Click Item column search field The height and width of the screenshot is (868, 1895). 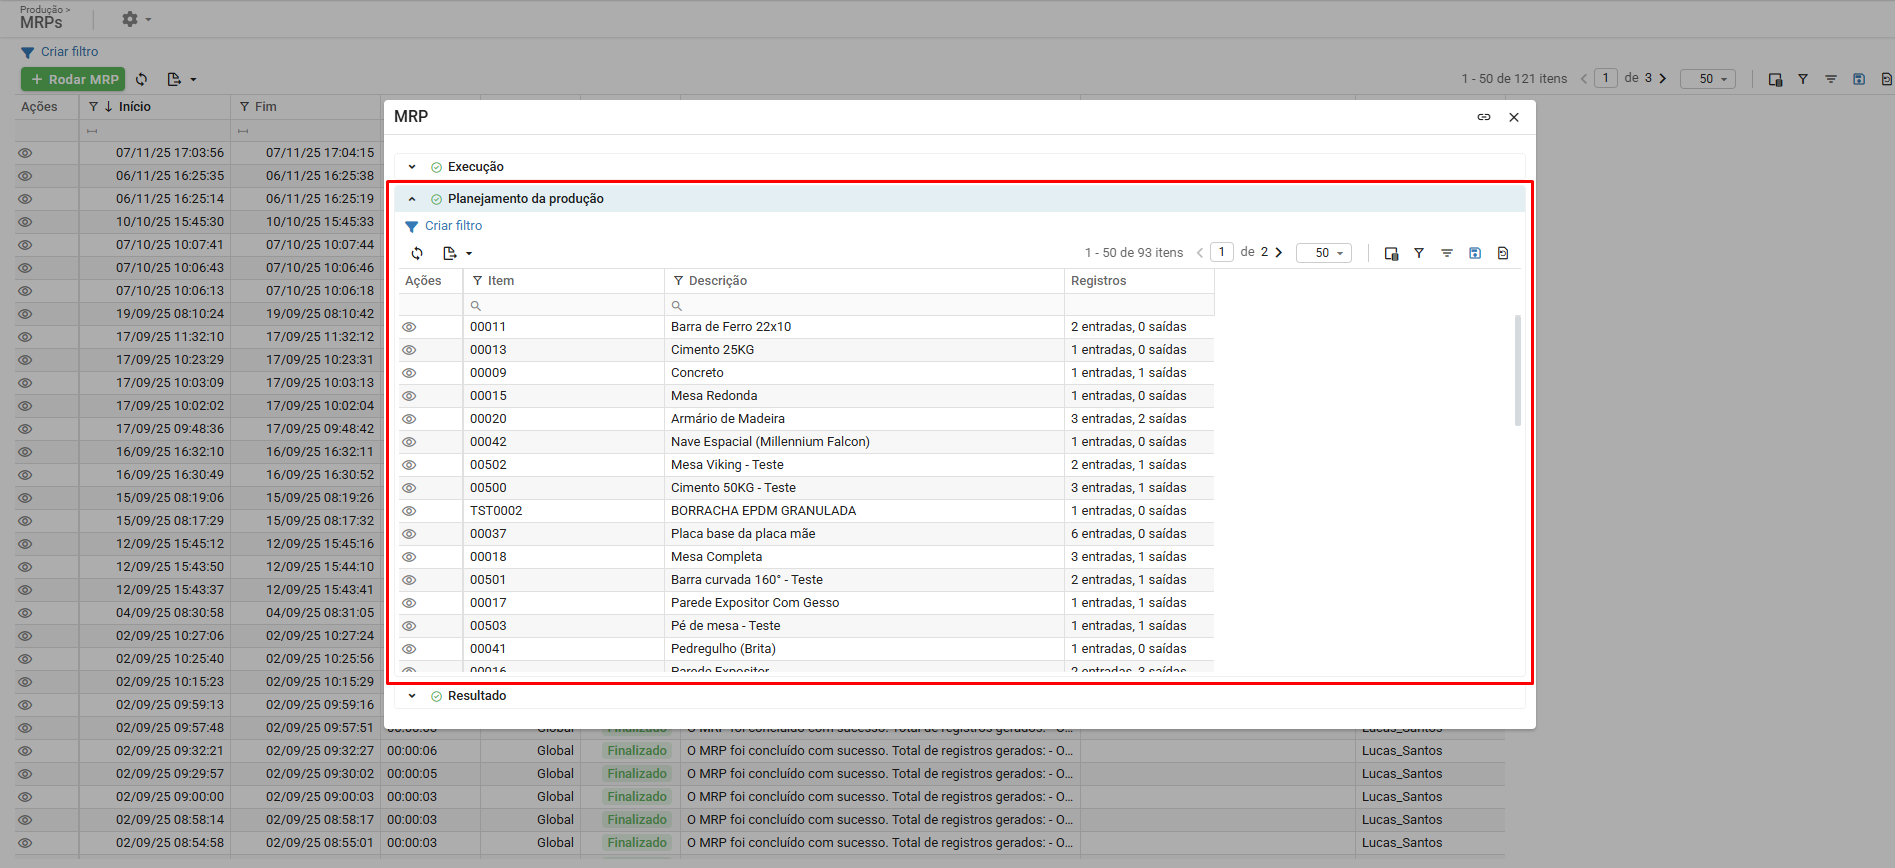(564, 305)
